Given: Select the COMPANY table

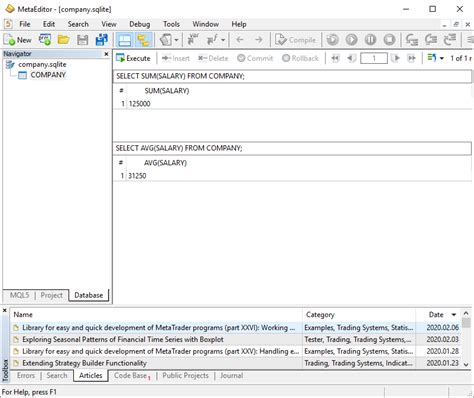Looking at the screenshot, I should click(48, 75).
